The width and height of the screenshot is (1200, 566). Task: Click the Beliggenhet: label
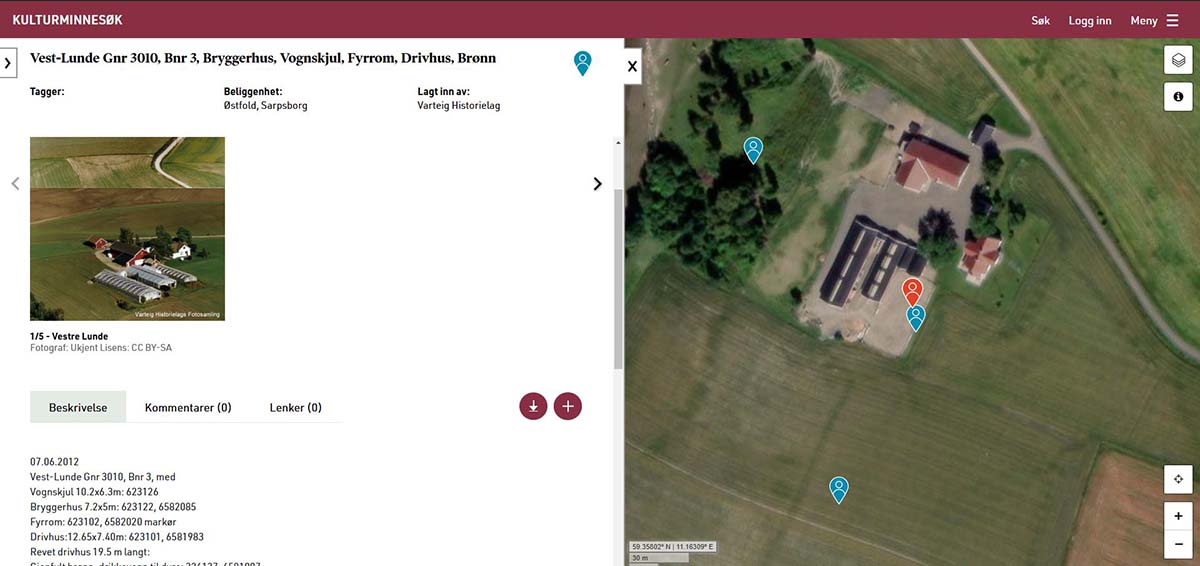coord(253,91)
